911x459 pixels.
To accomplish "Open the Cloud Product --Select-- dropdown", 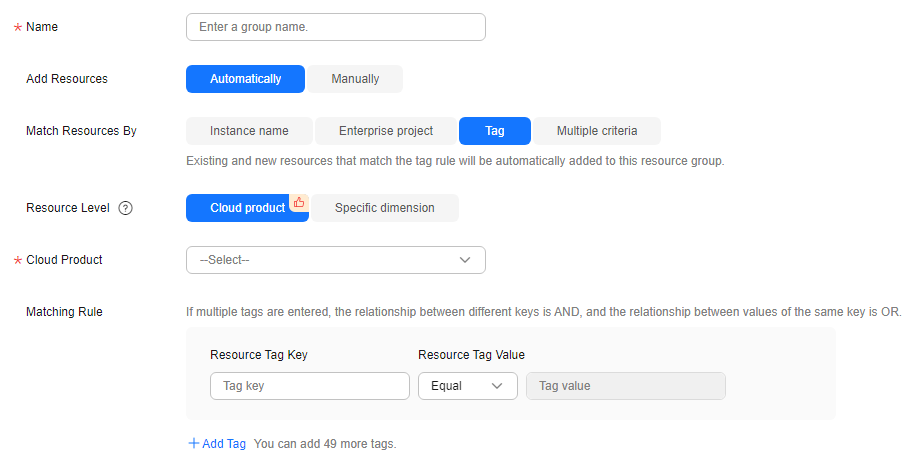I will point(336,260).
